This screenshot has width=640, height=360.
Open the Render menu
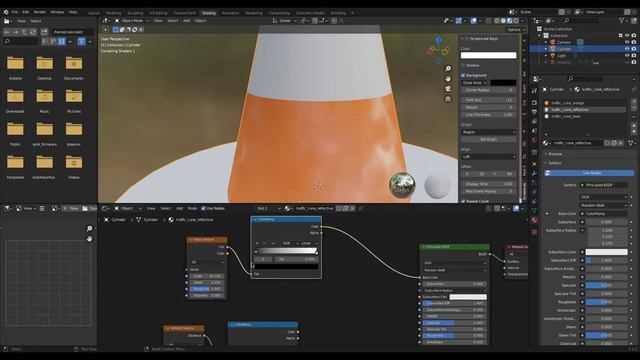(40, 12)
